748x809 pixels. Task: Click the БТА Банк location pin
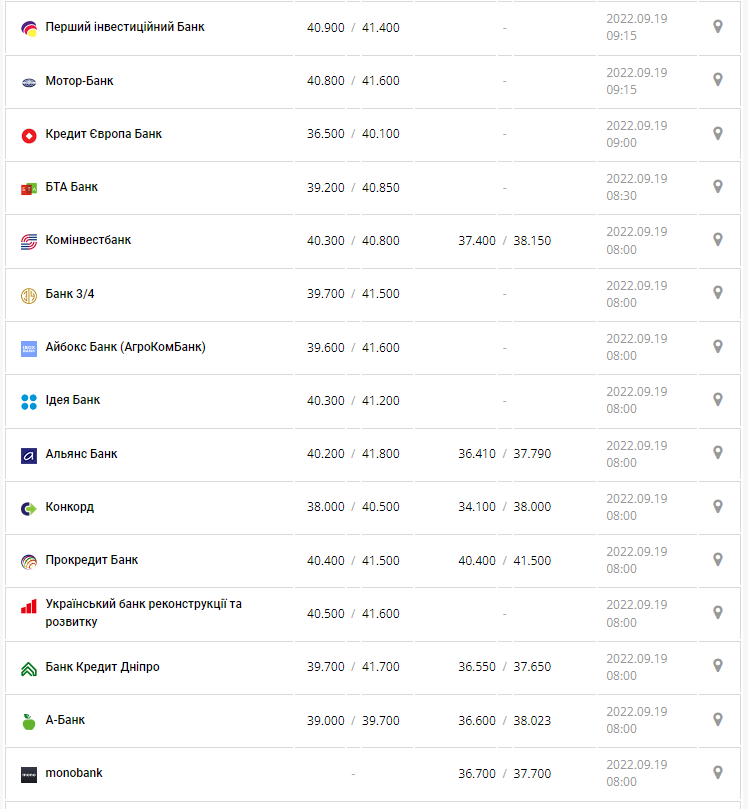click(x=717, y=186)
